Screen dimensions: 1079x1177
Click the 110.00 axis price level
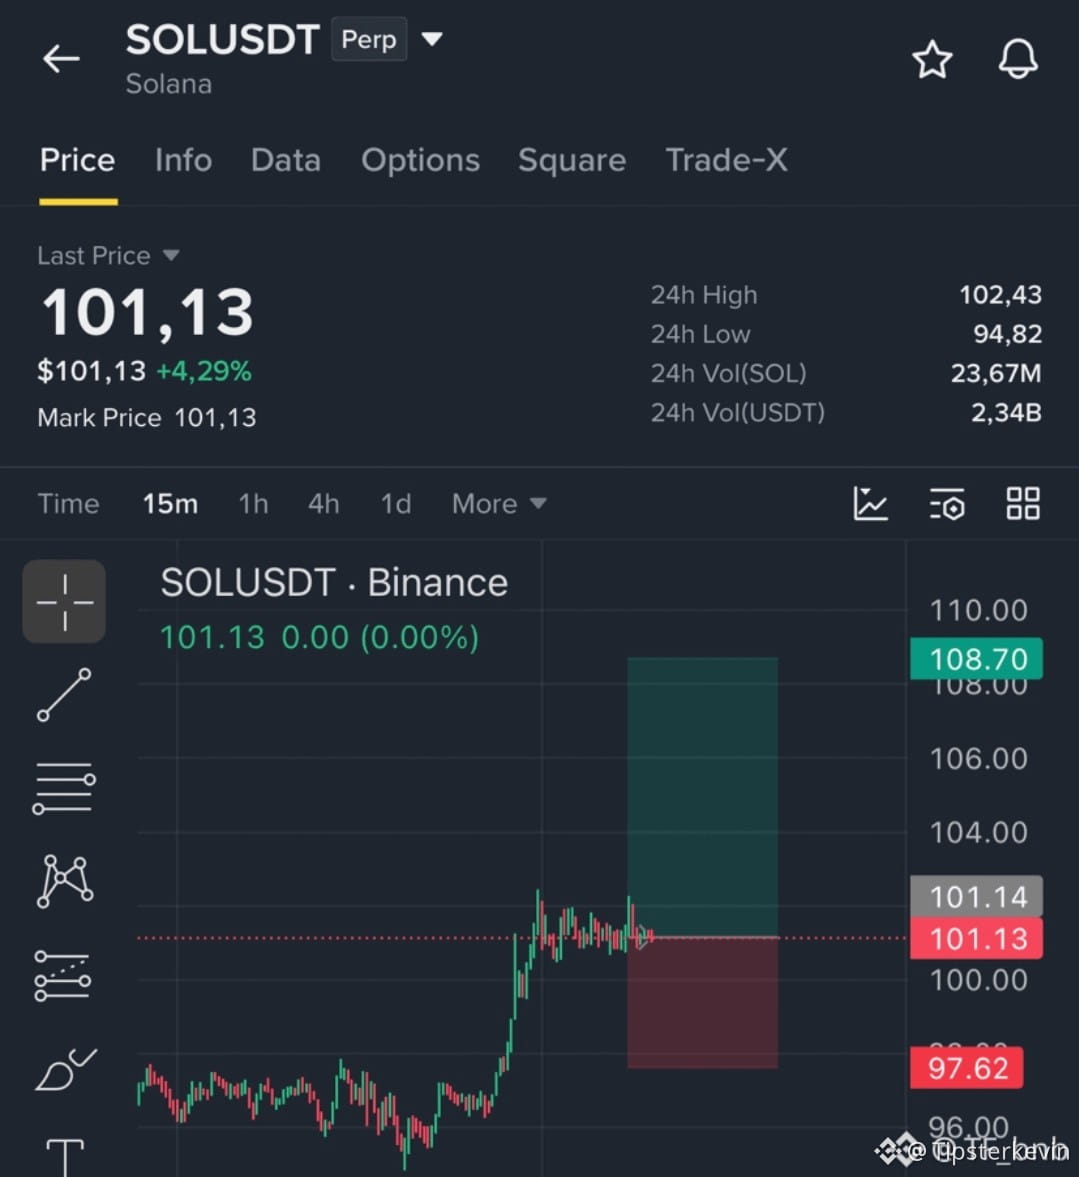pos(978,610)
